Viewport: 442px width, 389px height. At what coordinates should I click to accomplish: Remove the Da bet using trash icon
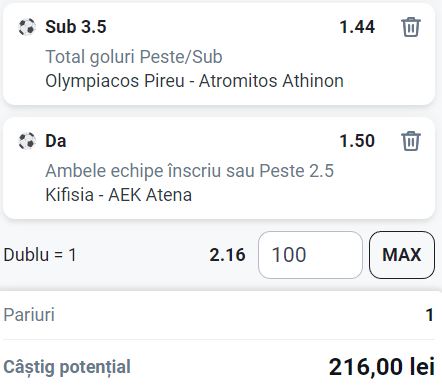pos(411,141)
